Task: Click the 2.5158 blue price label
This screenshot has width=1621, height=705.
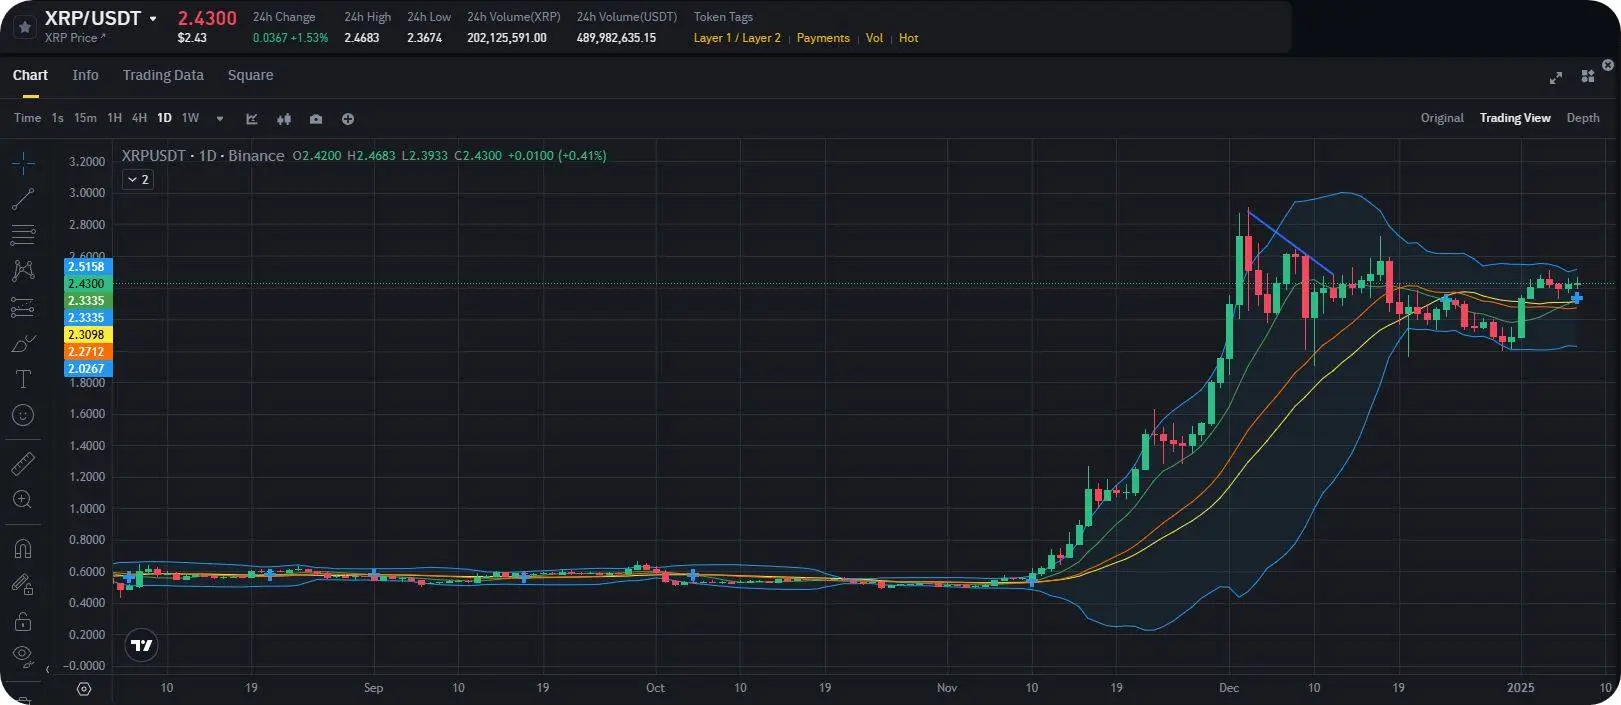Action: click(x=86, y=267)
